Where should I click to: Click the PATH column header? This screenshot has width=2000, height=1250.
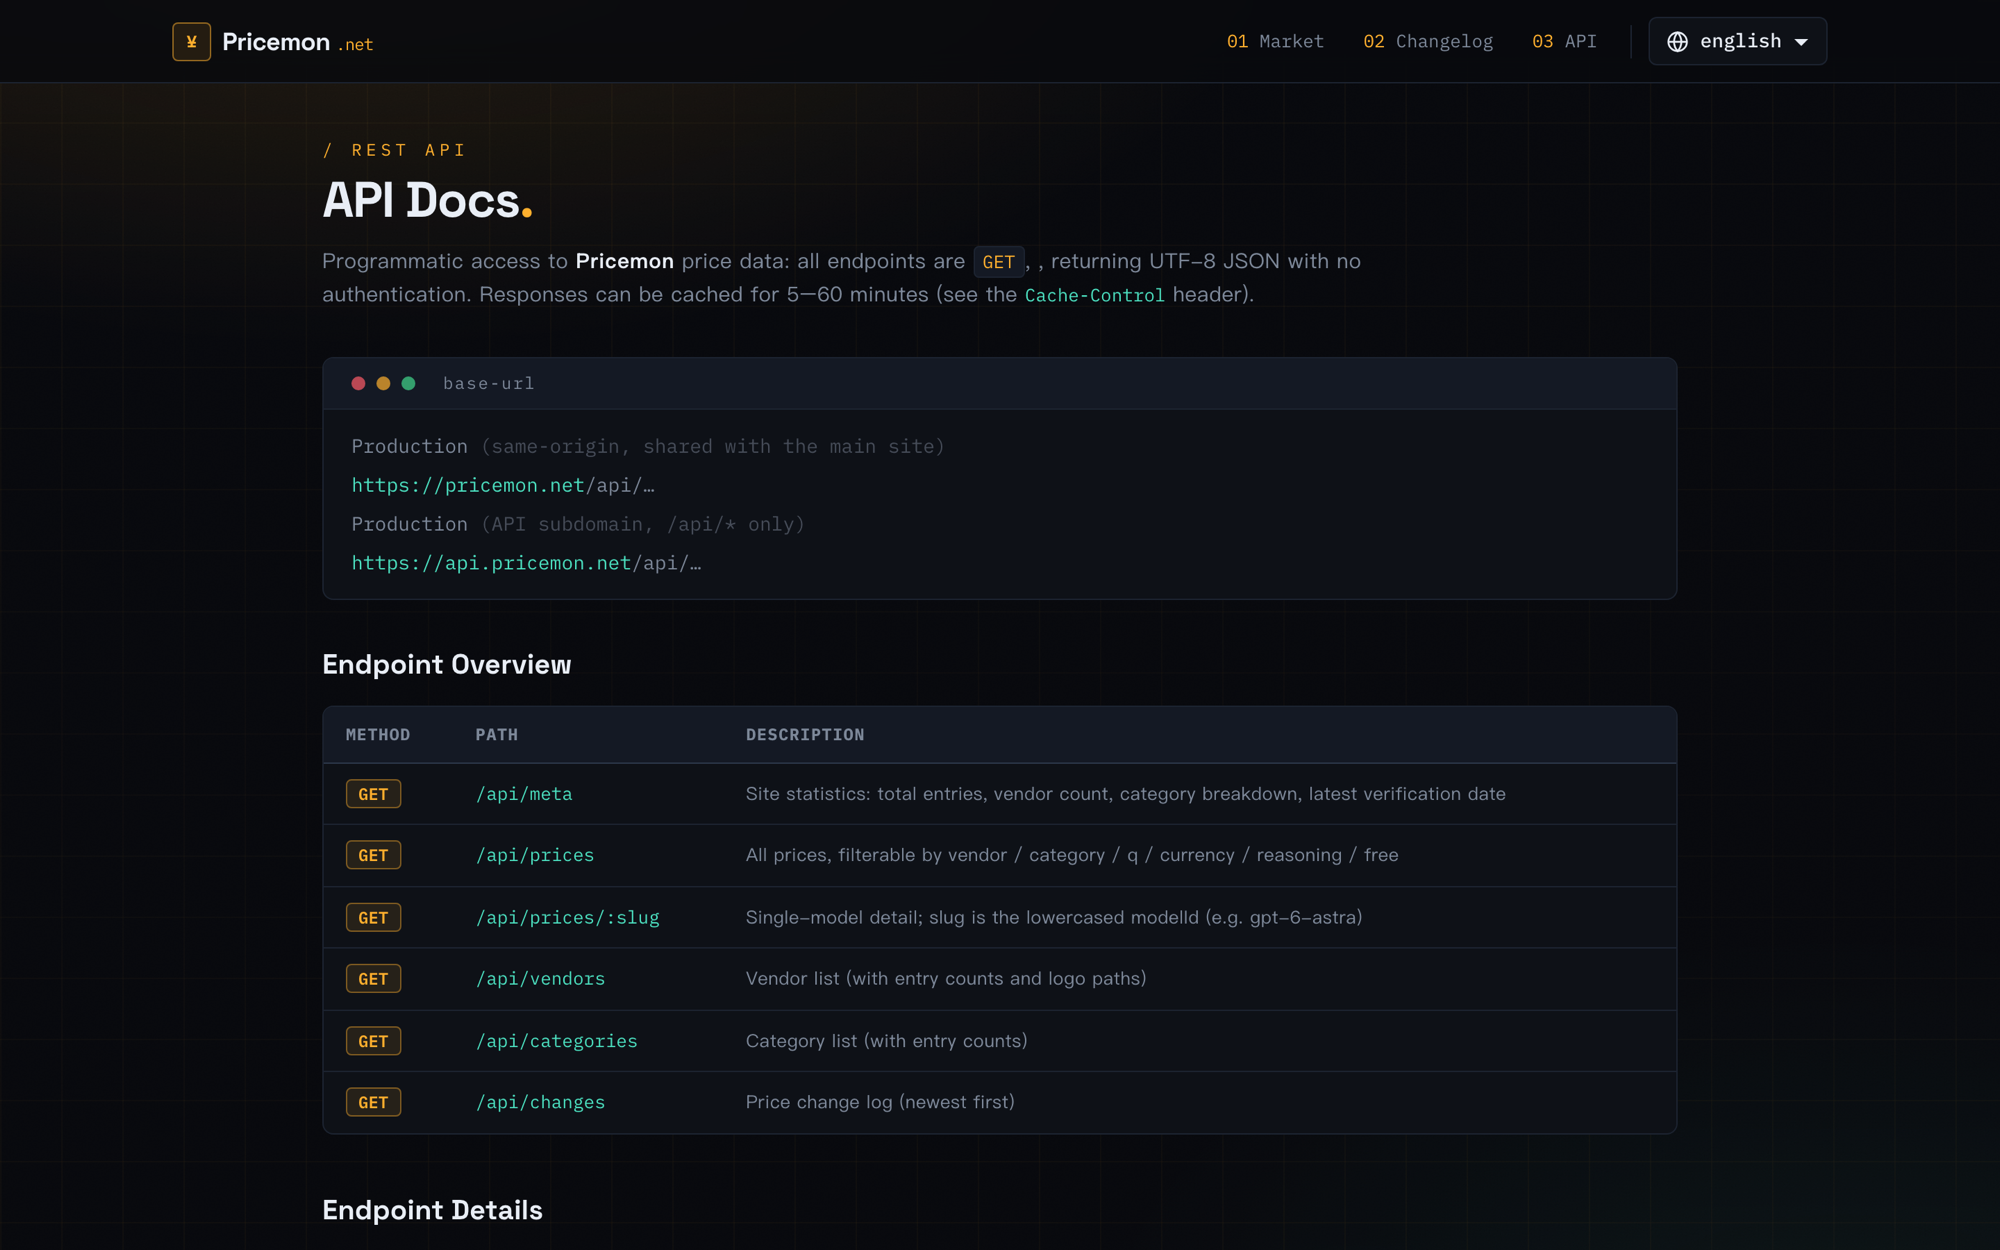click(x=497, y=735)
